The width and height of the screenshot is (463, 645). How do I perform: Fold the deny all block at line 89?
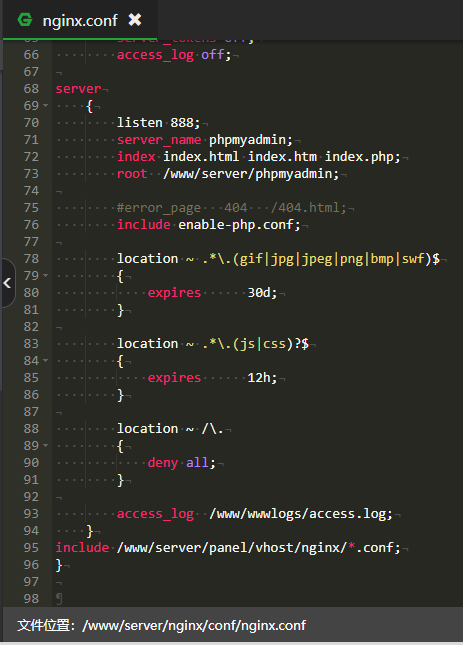coord(46,445)
